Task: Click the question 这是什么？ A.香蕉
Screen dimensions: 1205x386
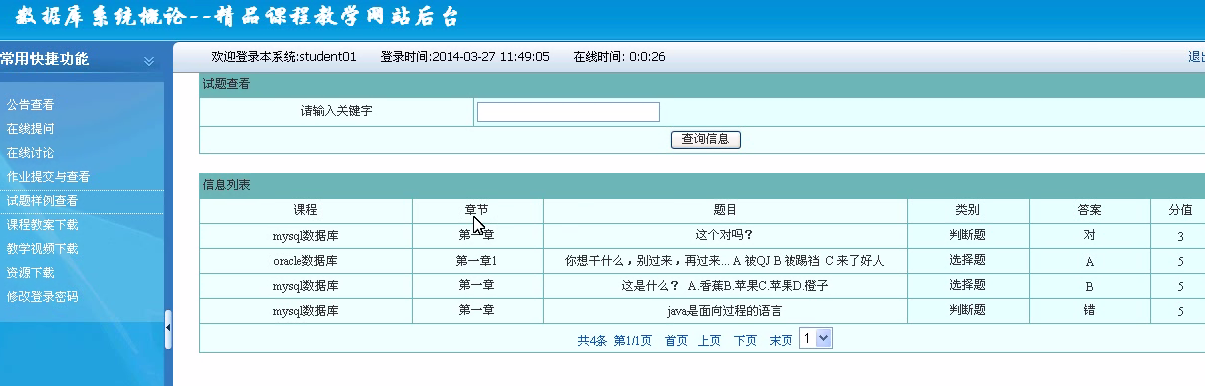Action: (x=725, y=285)
